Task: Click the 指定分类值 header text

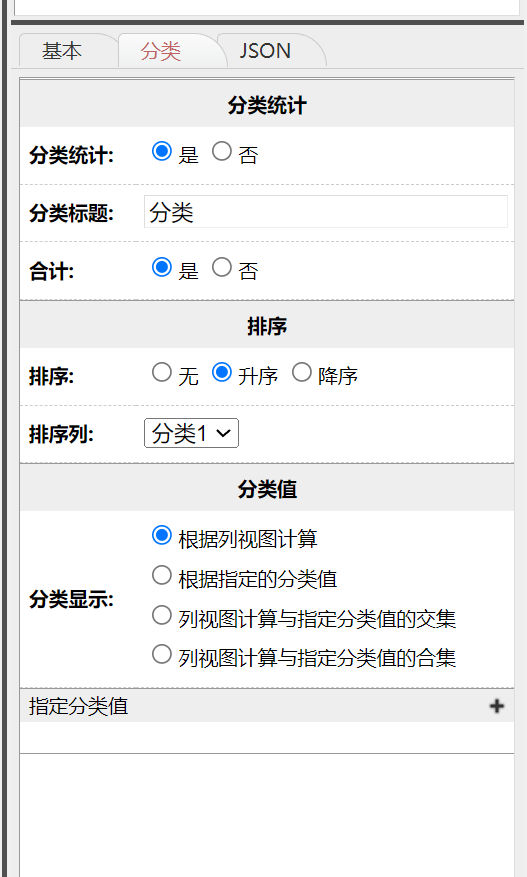Action: click(x=78, y=706)
